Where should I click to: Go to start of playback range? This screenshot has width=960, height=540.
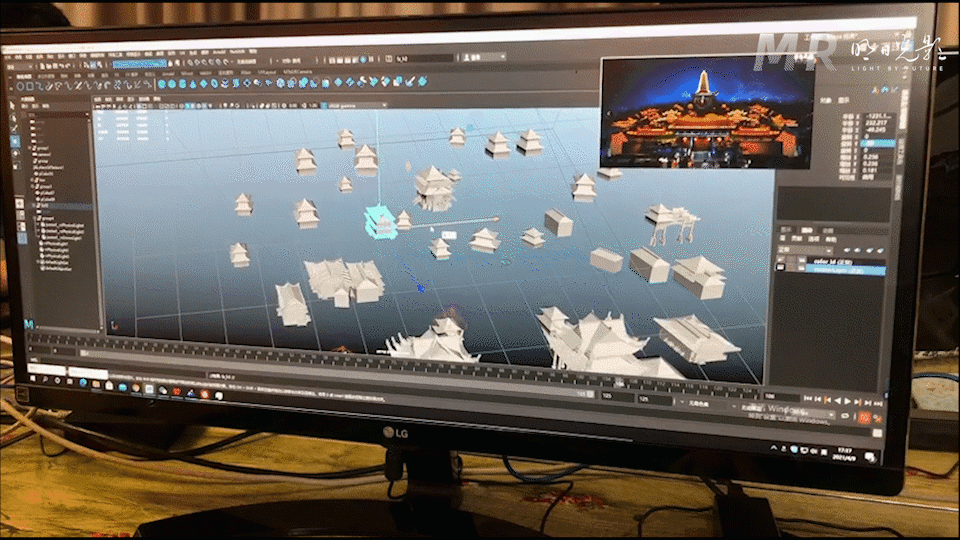(x=808, y=398)
